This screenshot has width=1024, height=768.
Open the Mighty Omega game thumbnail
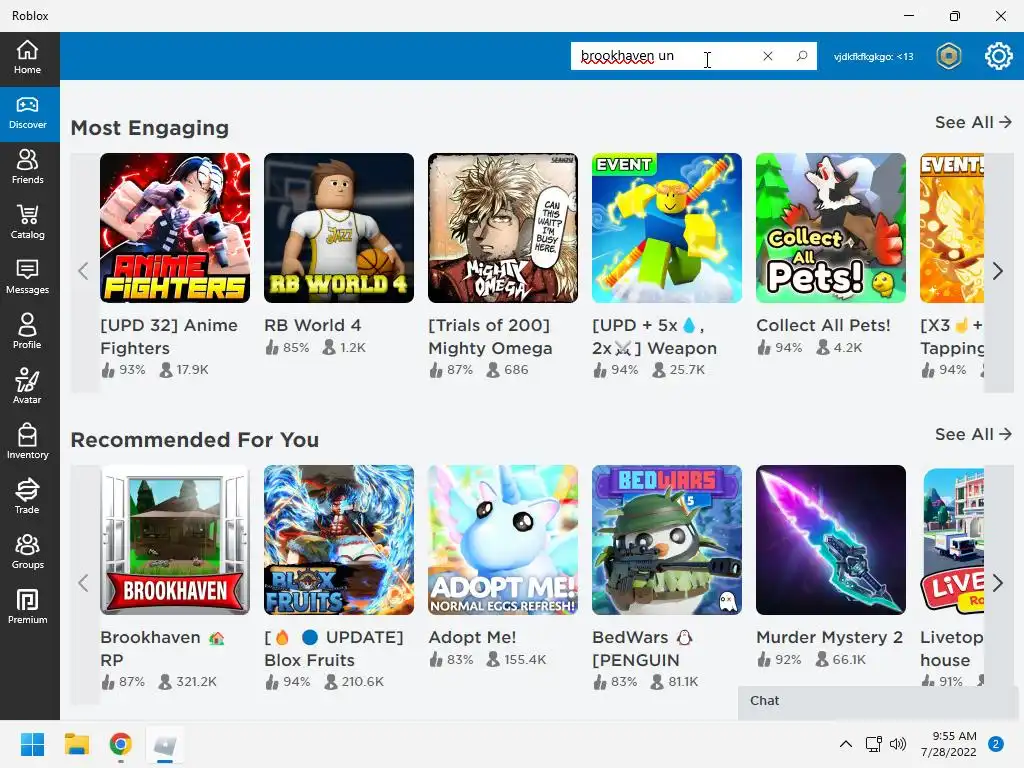[x=503, y=228]
